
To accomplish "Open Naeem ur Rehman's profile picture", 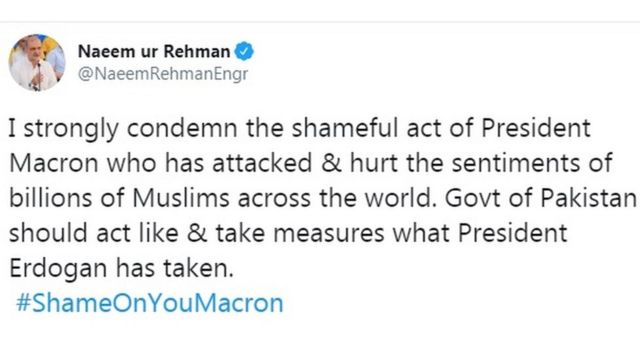I will (x=37, y=62).
